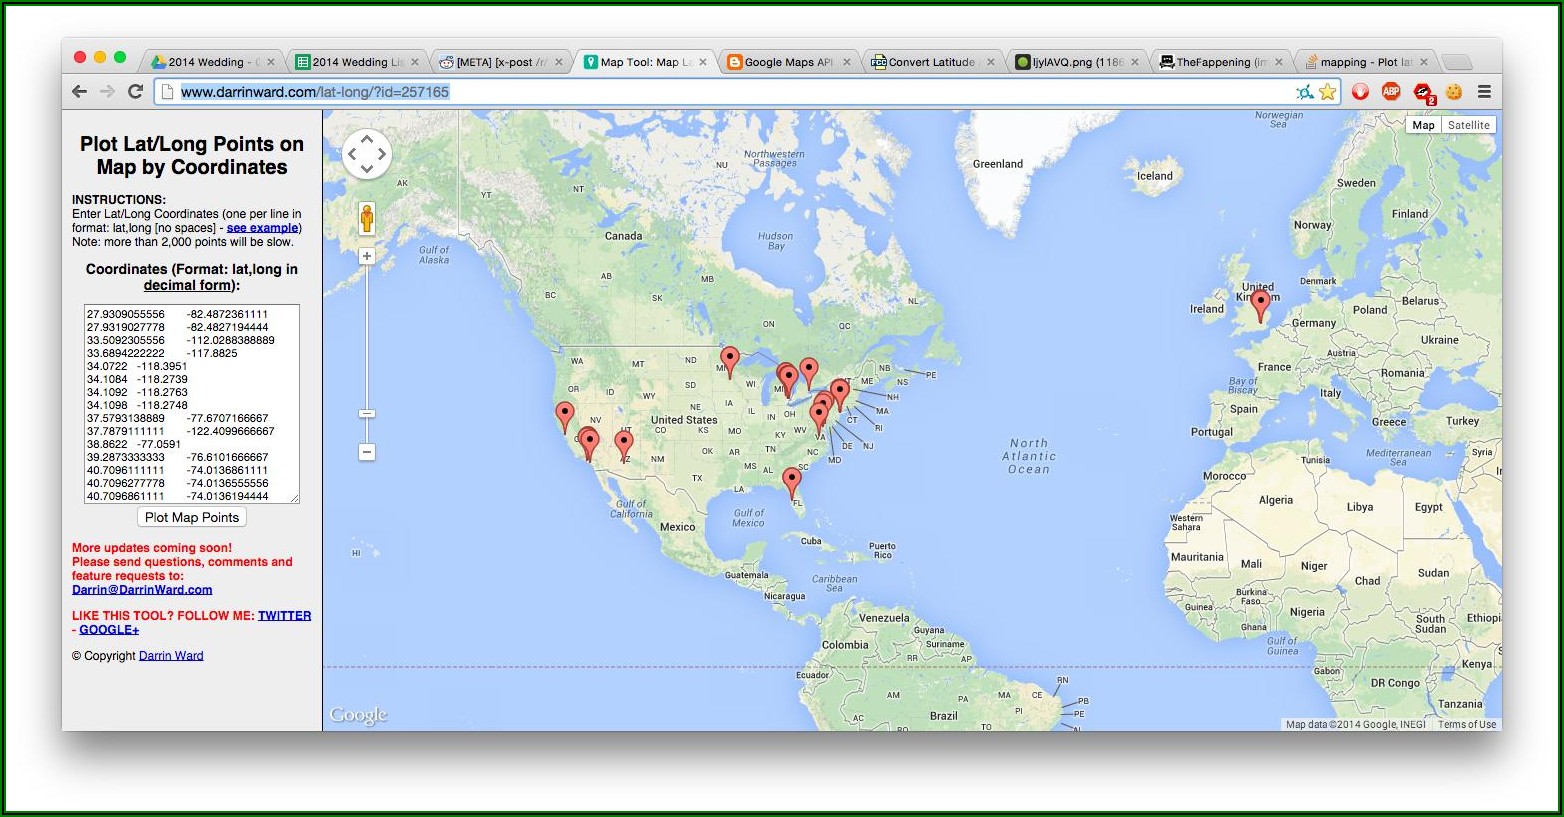Open the Chrome hamburger menu

[1484, 92]
